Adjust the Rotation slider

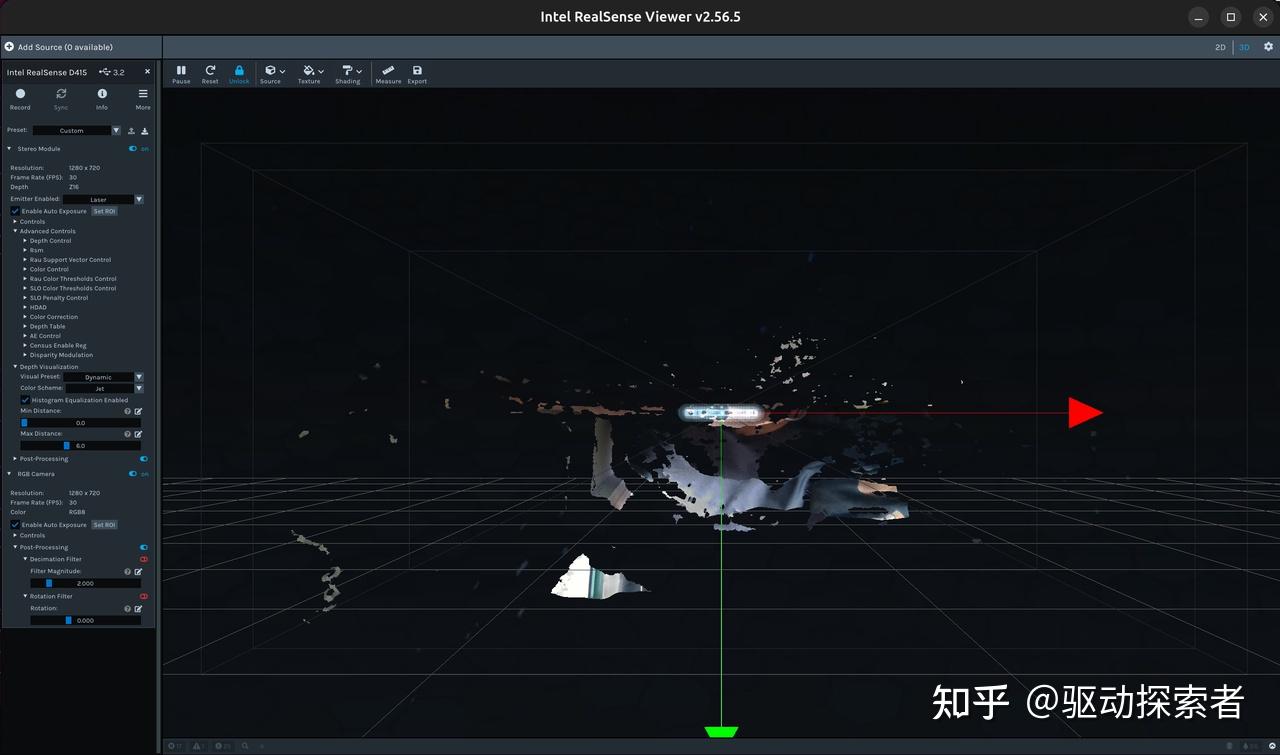click(x=85, y=620)
